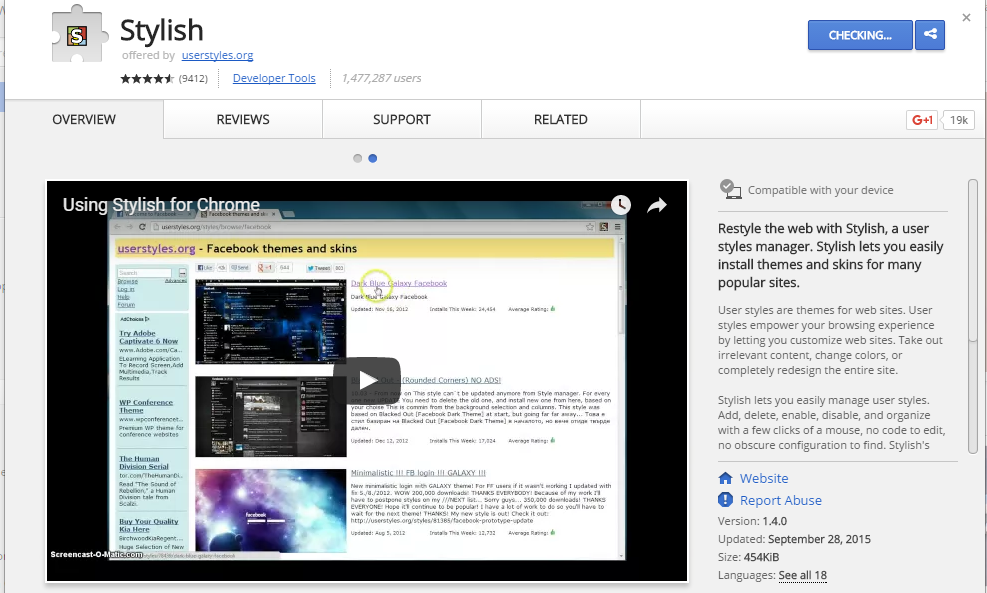Click the star rating icons
The image size is (987, 593).
(x=147, y=78)
